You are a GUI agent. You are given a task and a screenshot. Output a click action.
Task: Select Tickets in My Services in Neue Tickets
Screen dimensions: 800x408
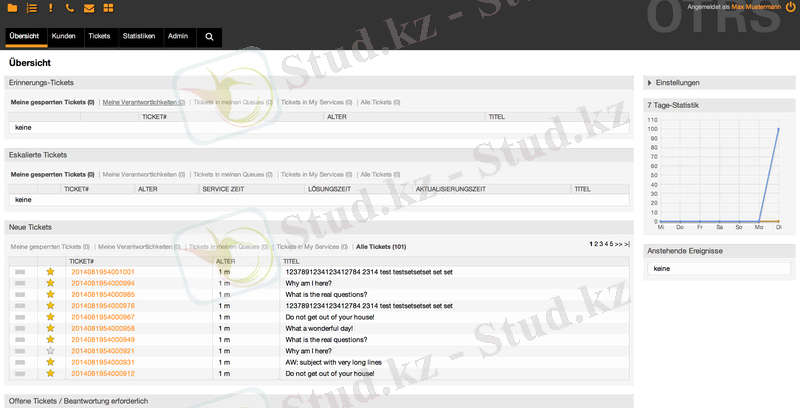312,247
